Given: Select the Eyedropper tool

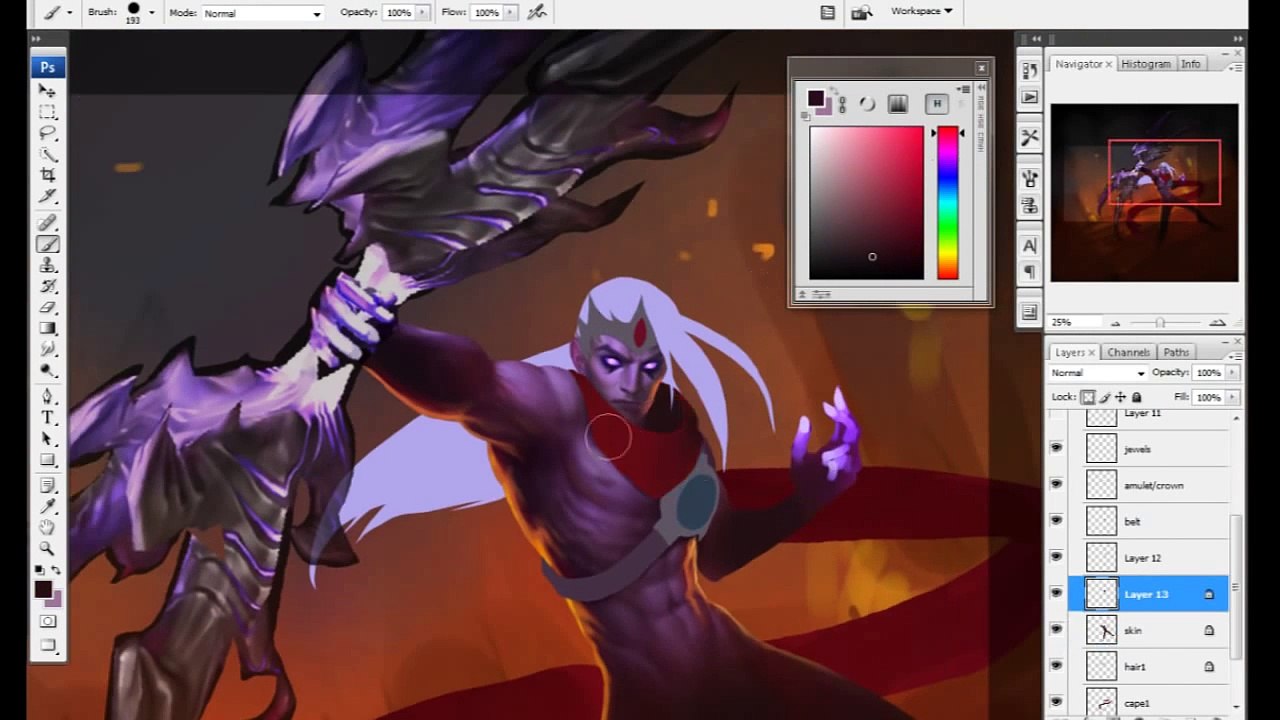Looking at the screenshot, I should [x=47, y=506].
